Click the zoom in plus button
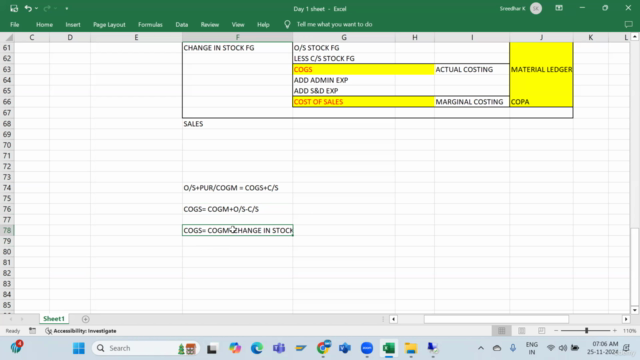 coord(615,331)
